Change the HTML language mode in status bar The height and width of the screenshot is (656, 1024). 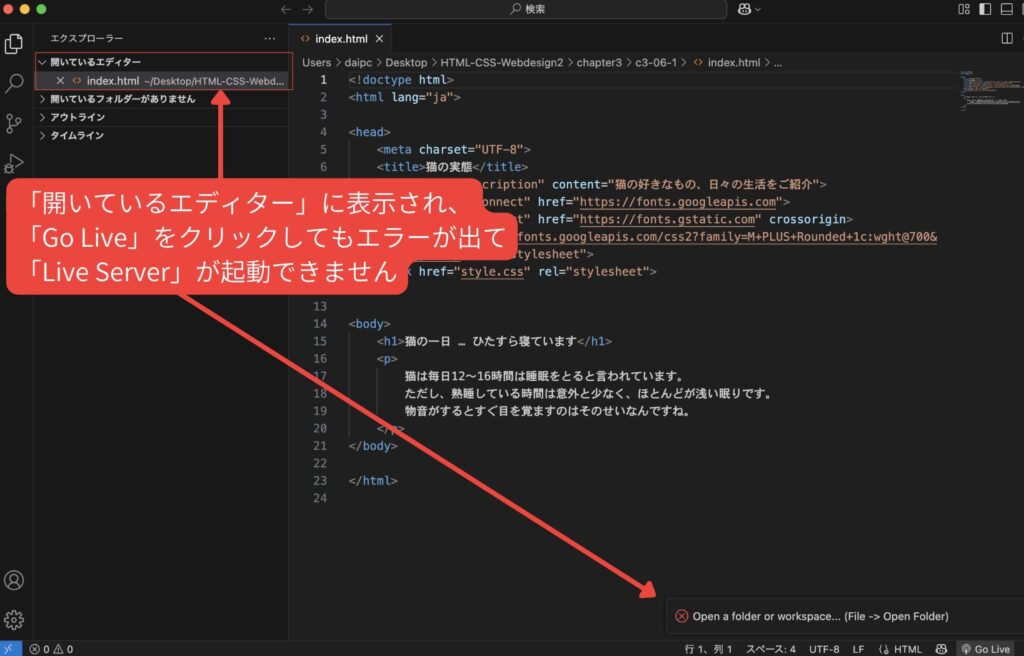(x=901, y=649)
